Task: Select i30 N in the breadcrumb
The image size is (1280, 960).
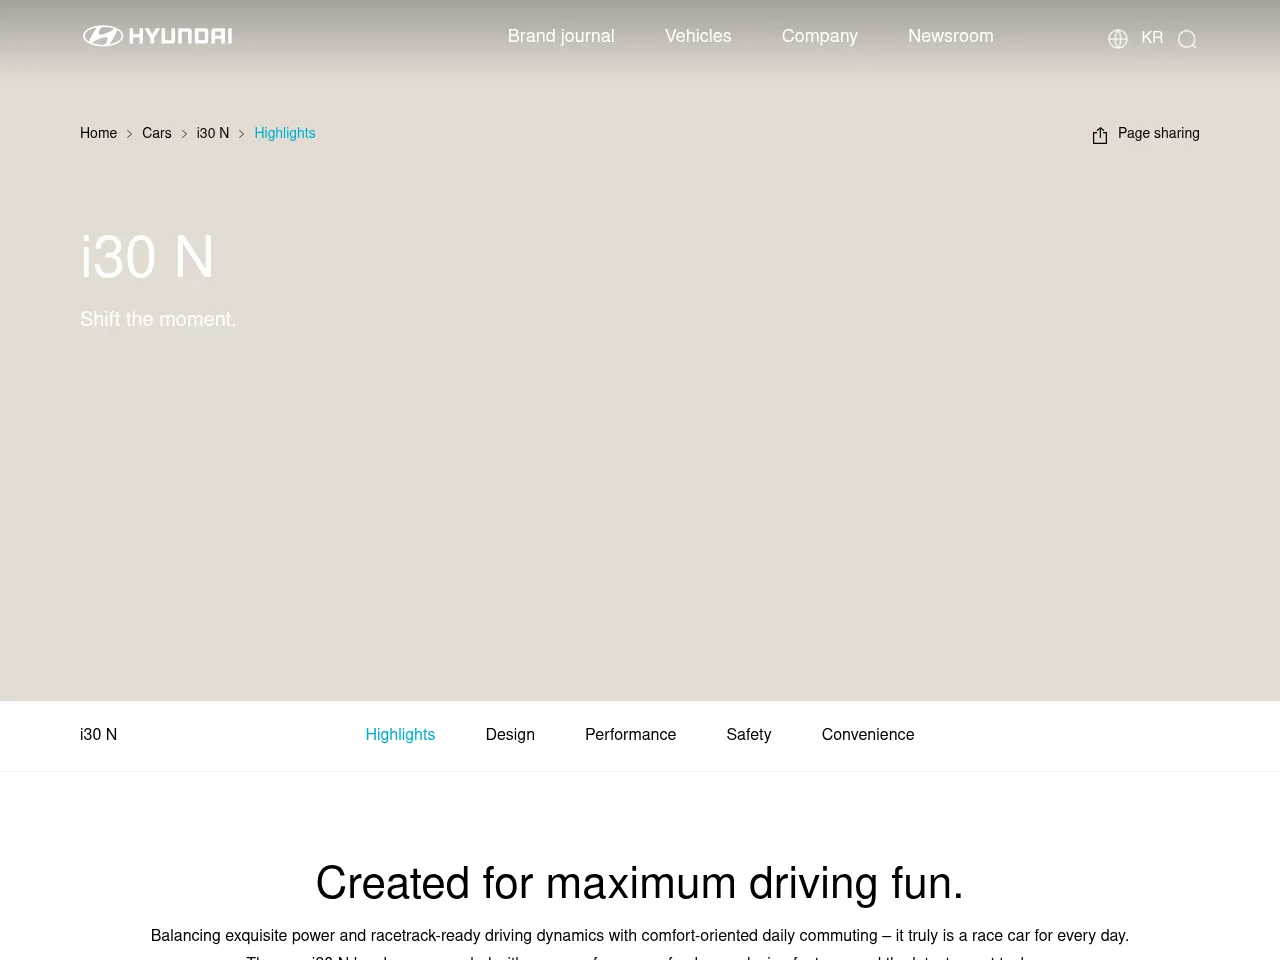Action: click(x=212, y=133)
